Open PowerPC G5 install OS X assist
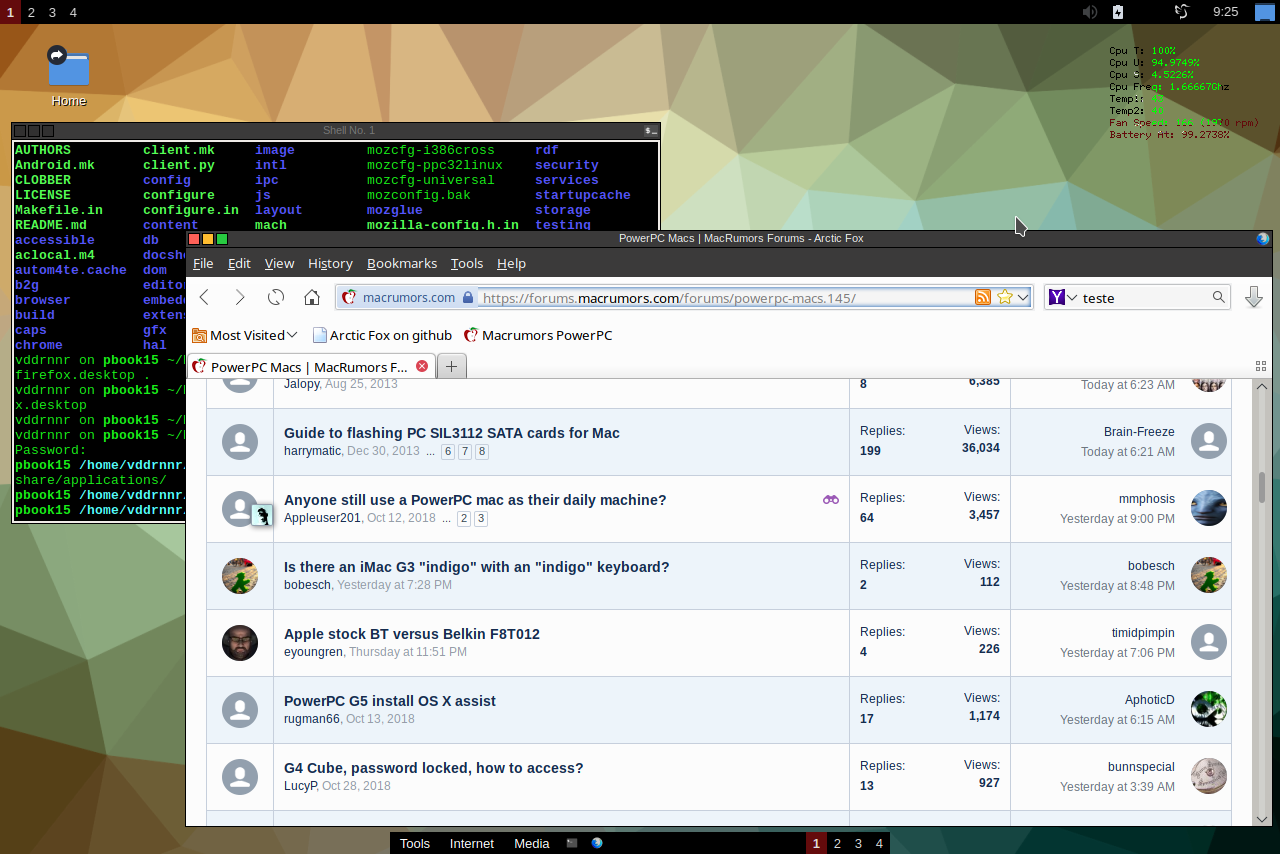Image resolution: width=1280 pixels, height=854 pixels. point(390,701)
